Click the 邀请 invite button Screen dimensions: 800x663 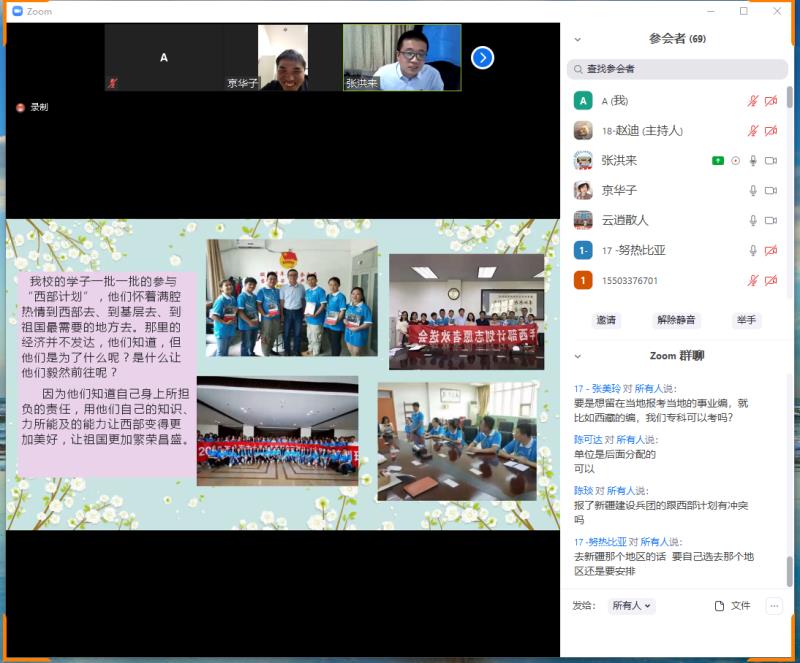(x=606, y=320)
